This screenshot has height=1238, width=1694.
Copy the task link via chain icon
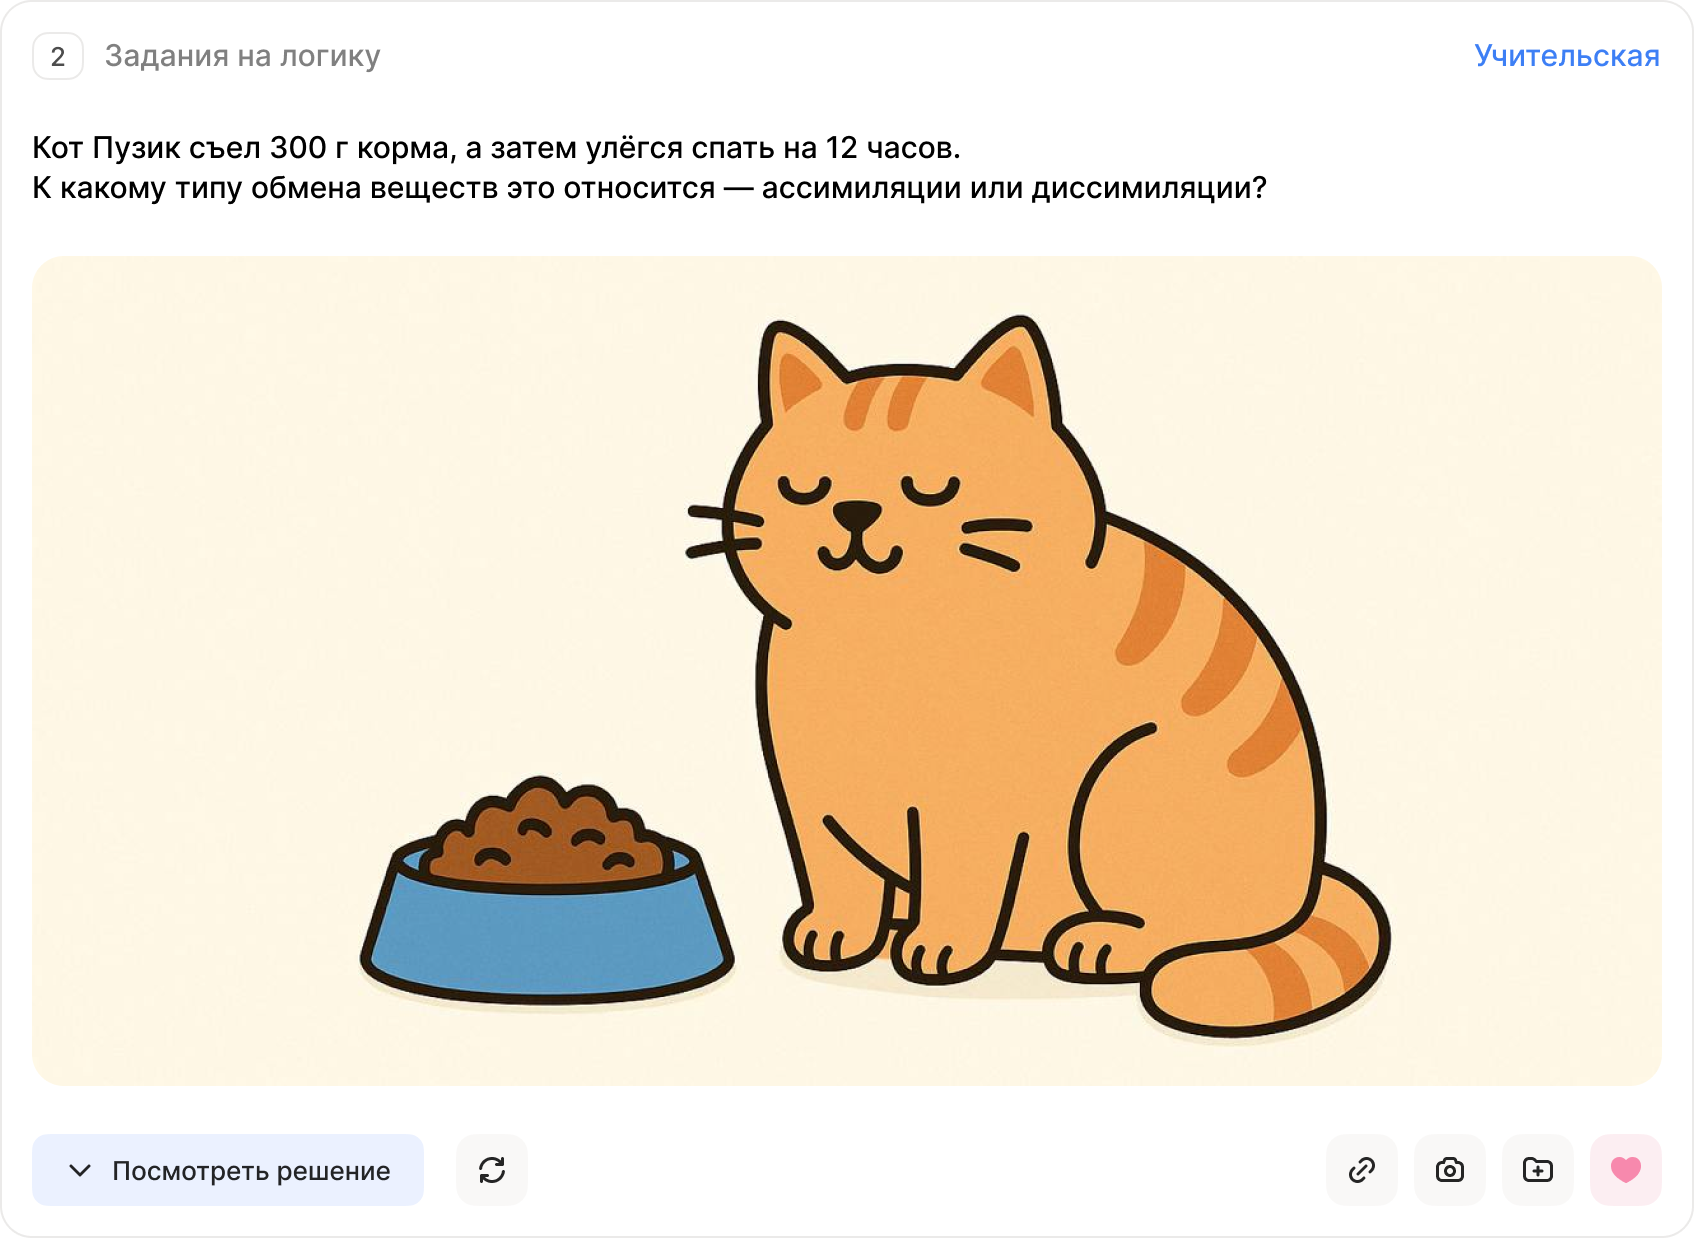click(x=1362, y=1170)
